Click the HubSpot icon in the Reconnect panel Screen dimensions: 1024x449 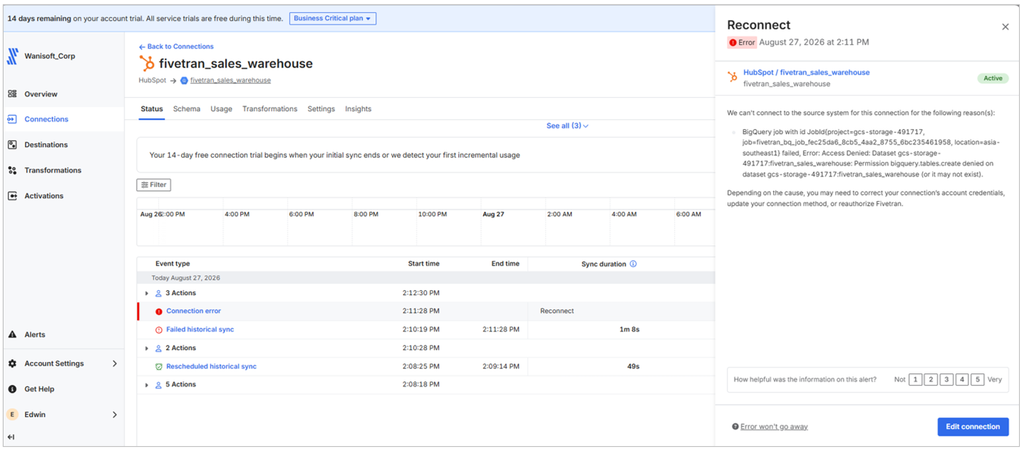733,77
